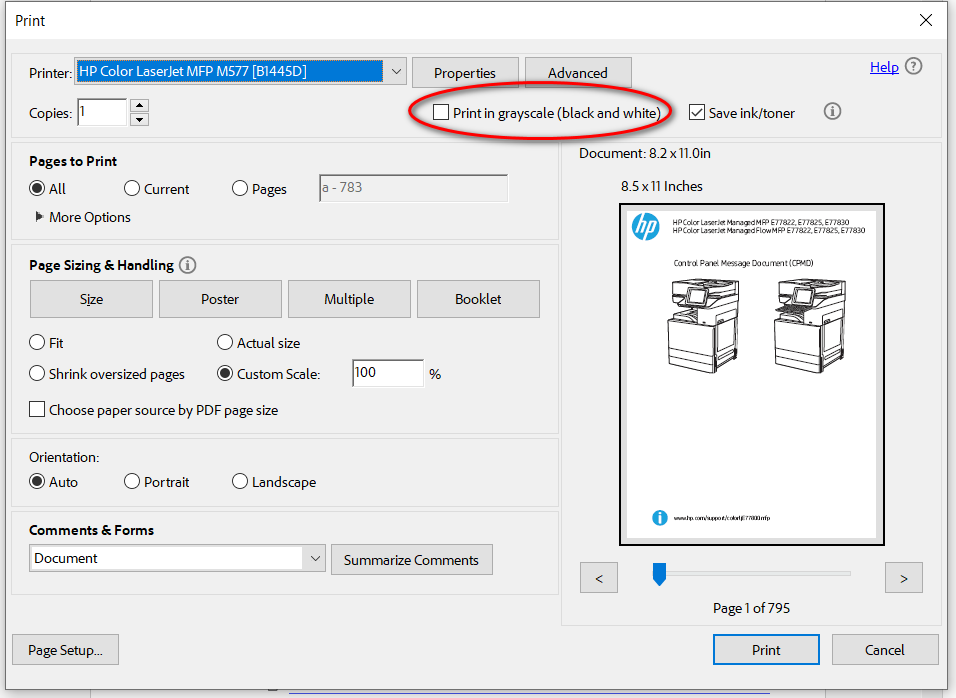Click the info icon next to Page Sizing & Handling
Screen dimensions: 956x698
click(187, 265)
